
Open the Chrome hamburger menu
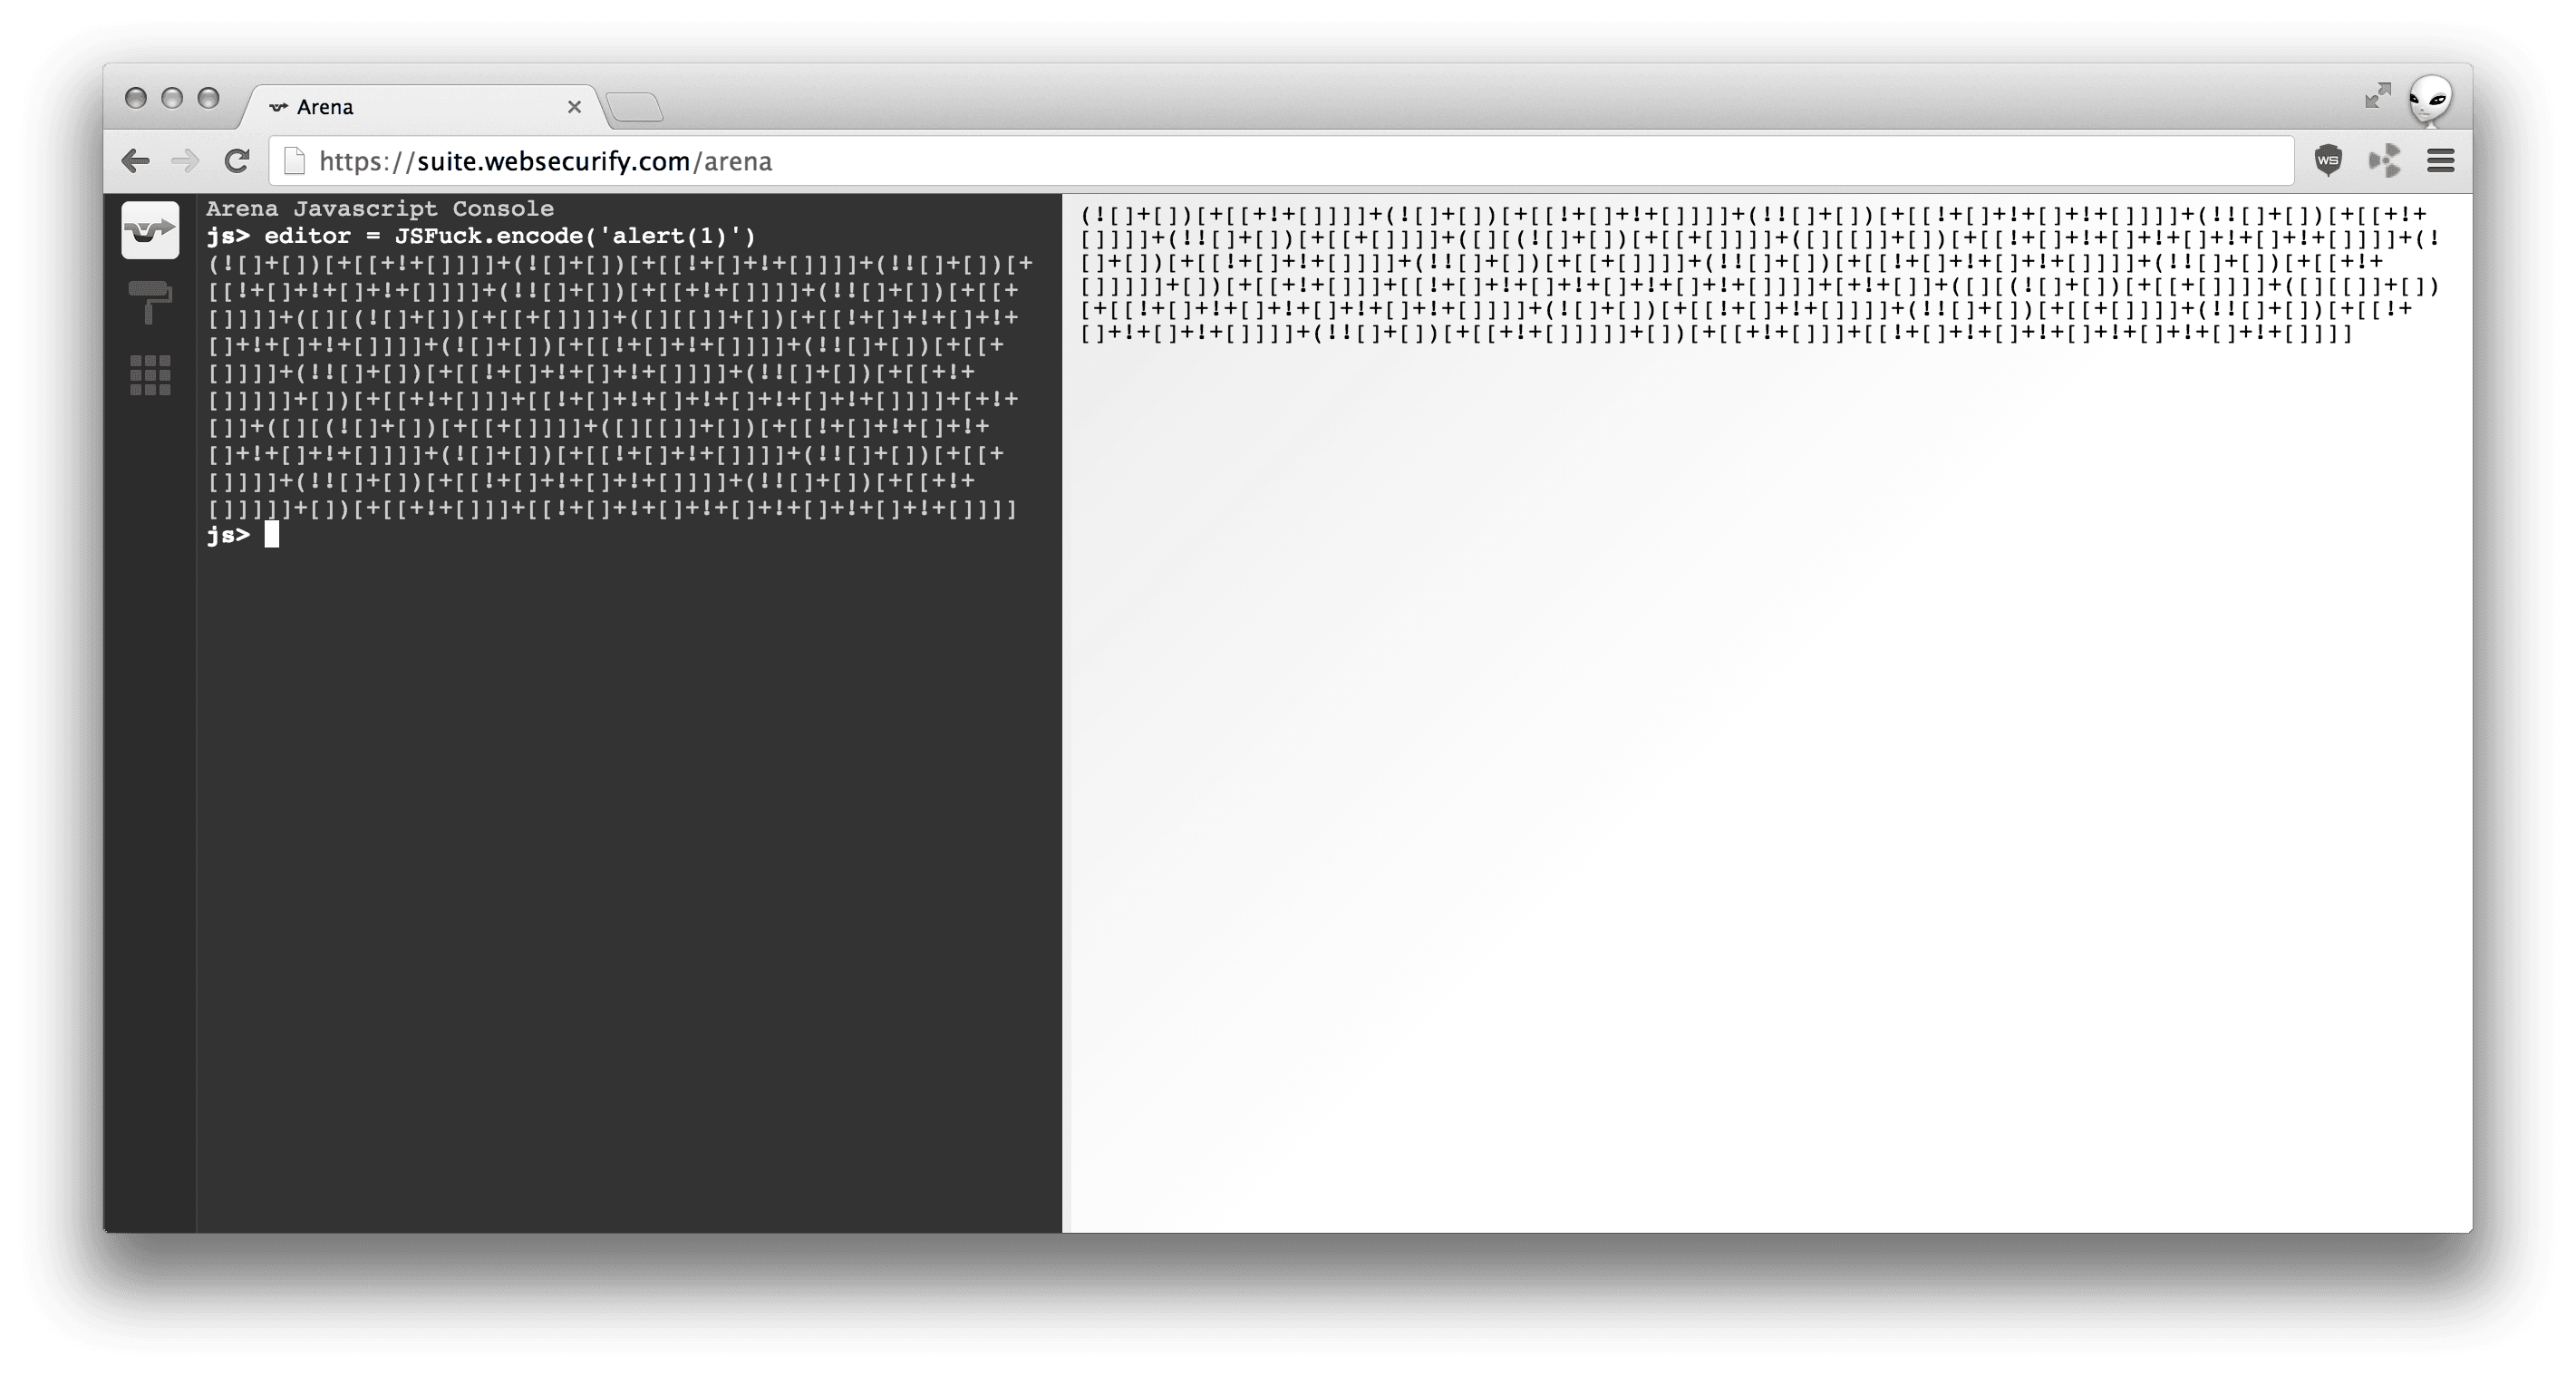pos(2441,161)
